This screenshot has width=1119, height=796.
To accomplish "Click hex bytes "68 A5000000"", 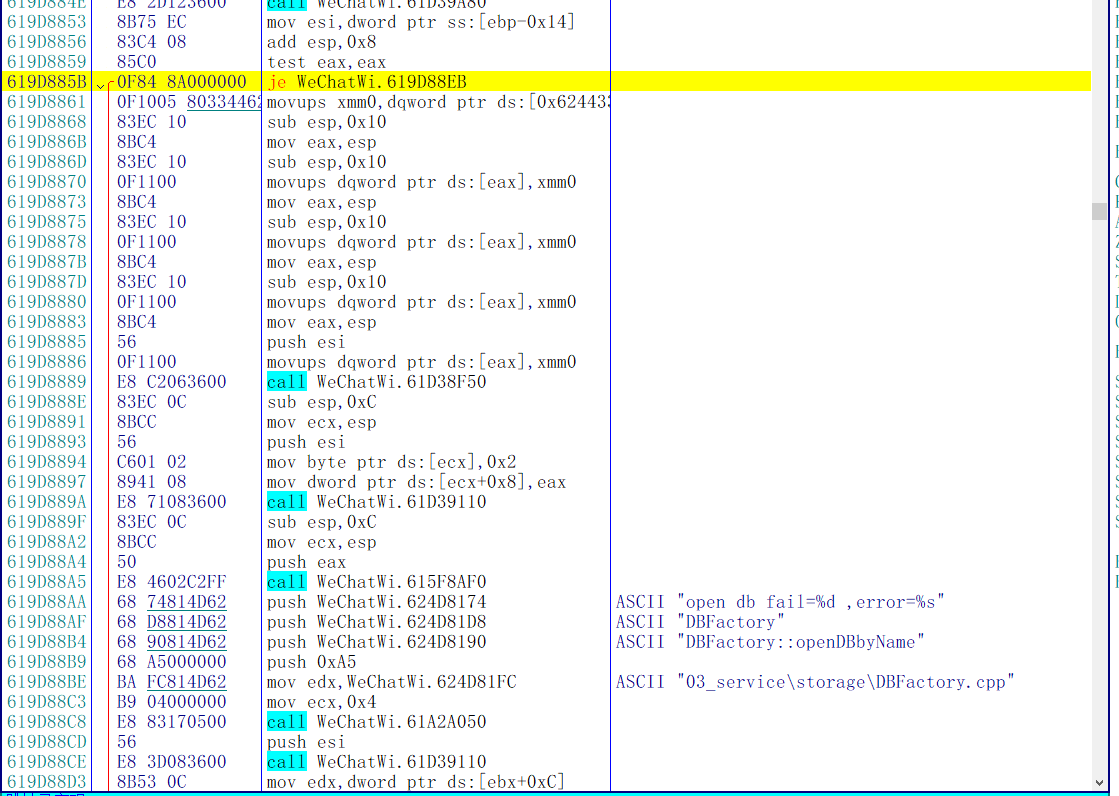I will 171,662.
